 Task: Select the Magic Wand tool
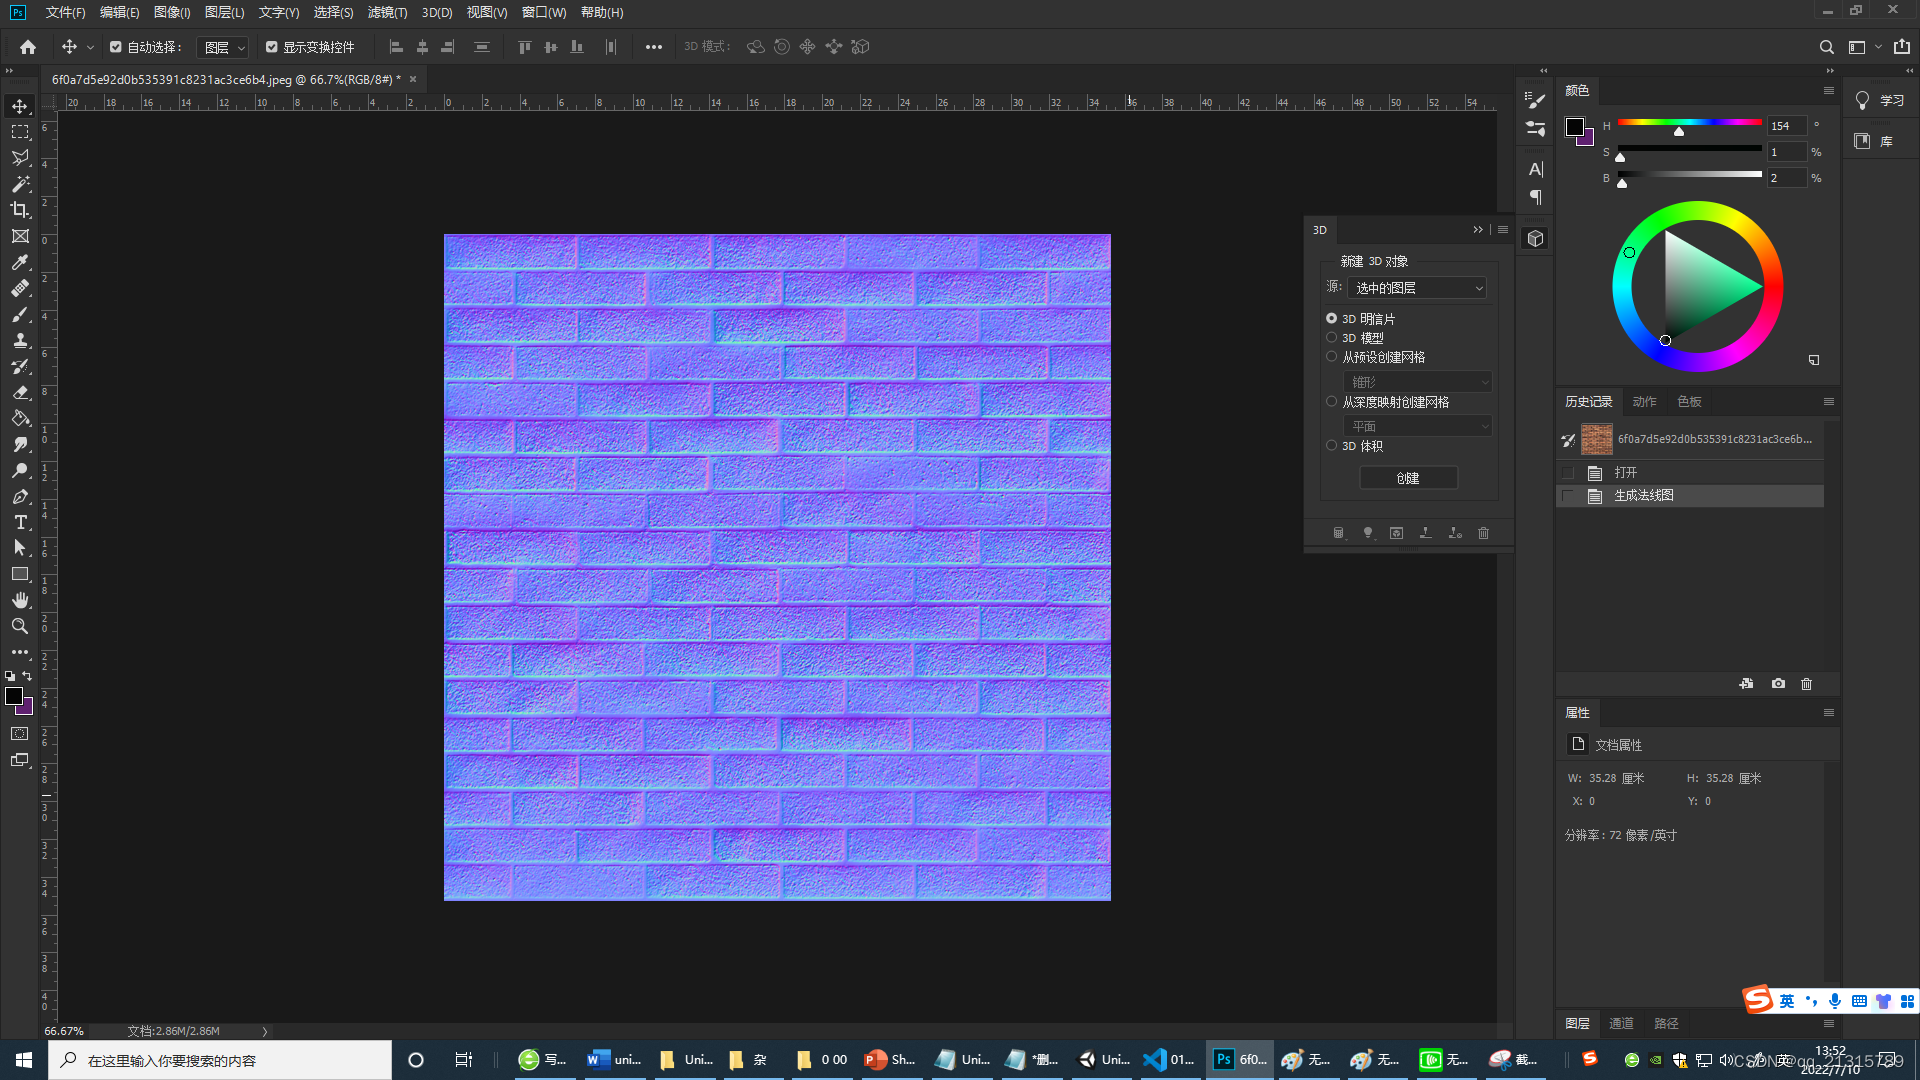(x=20, y=184)
